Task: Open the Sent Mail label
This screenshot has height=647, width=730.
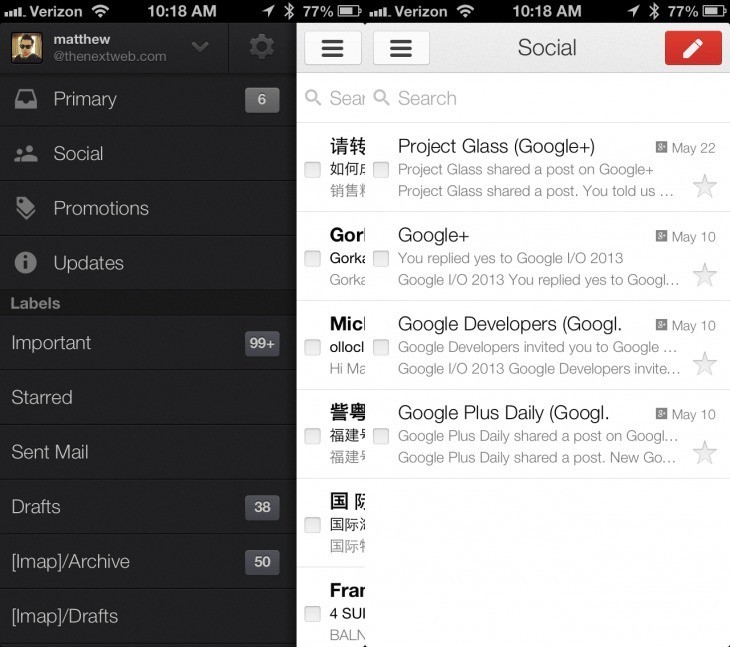Action: click(x=50, y=452)
